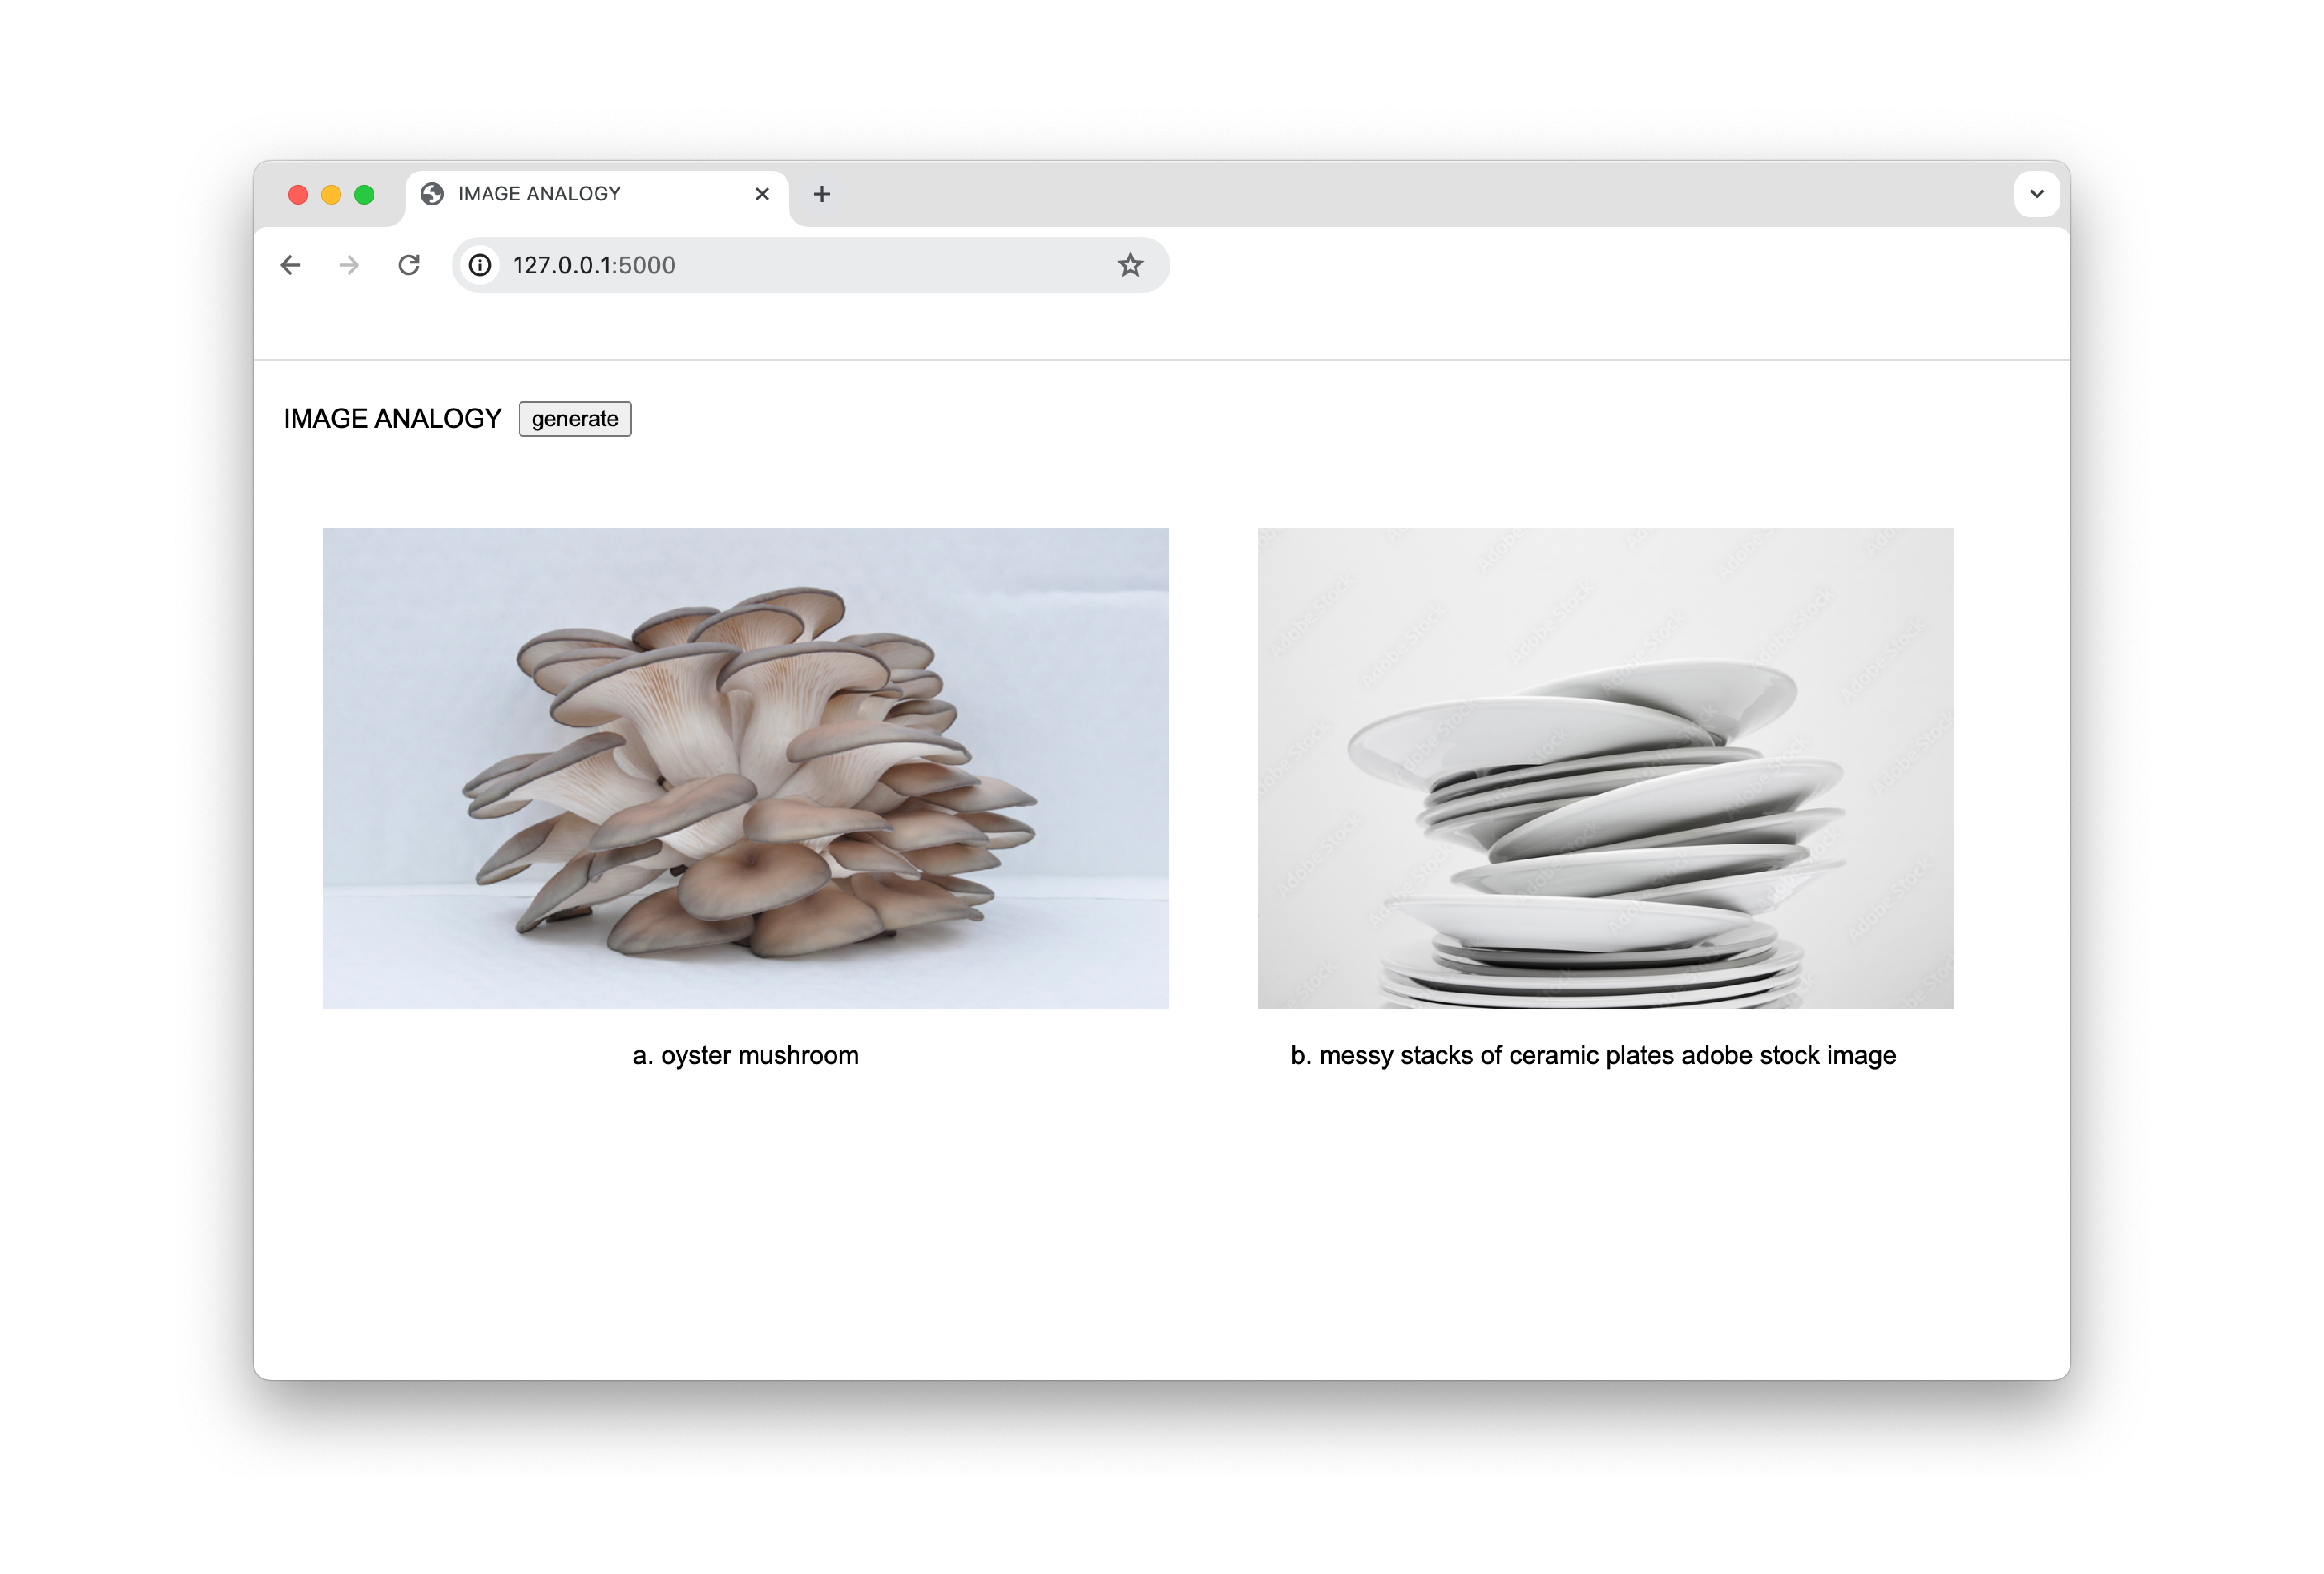Close the IMAGE ANALOGY tab
This screenshot has height=1574, width=2324.
(x=762, y=194)
